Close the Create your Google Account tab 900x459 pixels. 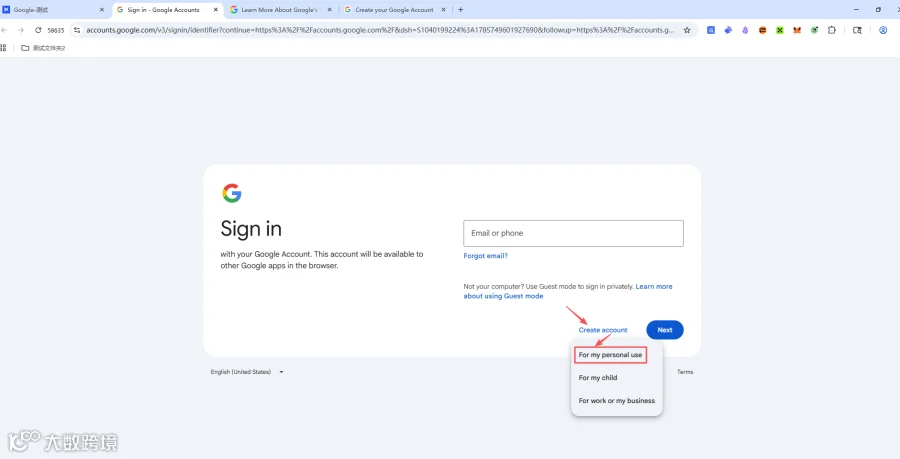[x=443, y=10]
